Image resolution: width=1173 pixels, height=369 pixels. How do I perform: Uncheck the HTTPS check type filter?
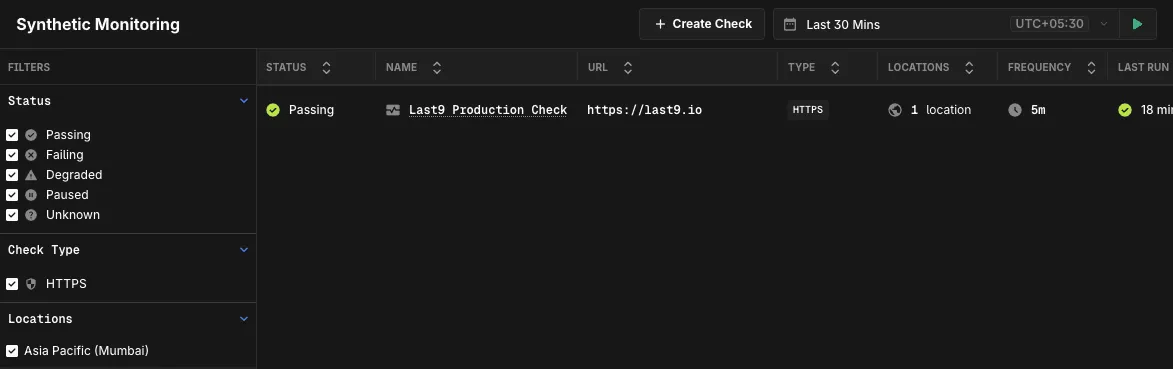12,284
